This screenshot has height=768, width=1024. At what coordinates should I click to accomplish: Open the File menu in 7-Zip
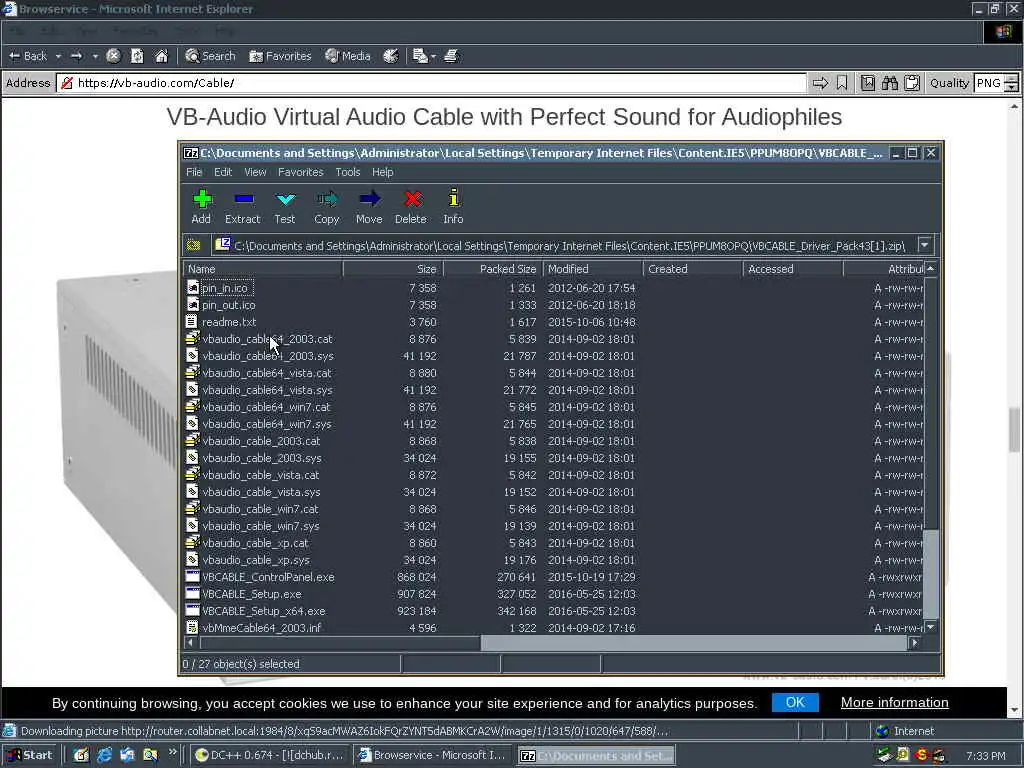coord(194,172)
